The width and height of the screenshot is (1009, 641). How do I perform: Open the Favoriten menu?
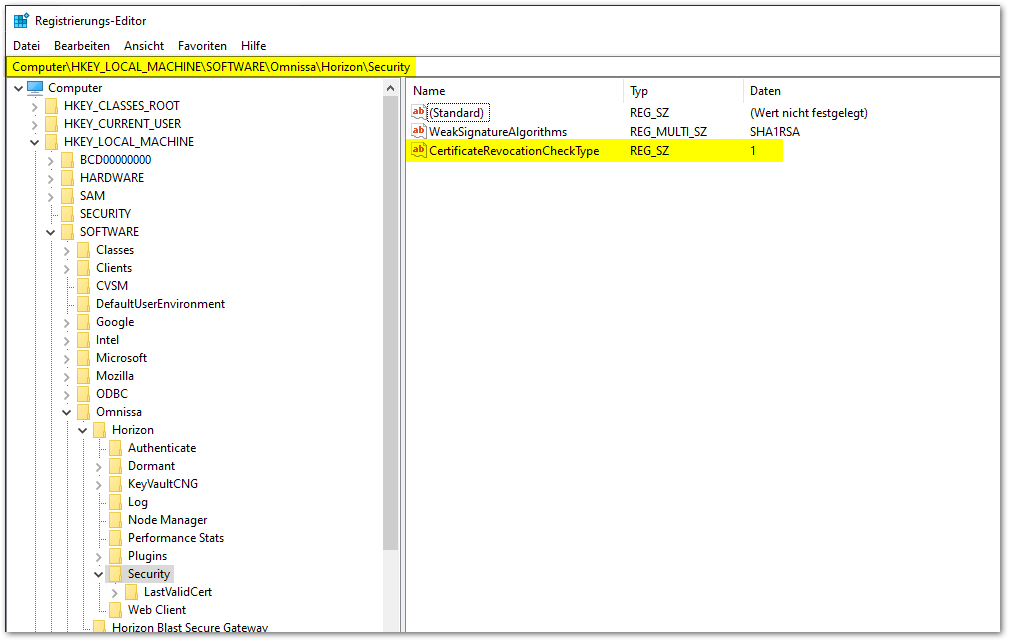(x=202, y=46)
